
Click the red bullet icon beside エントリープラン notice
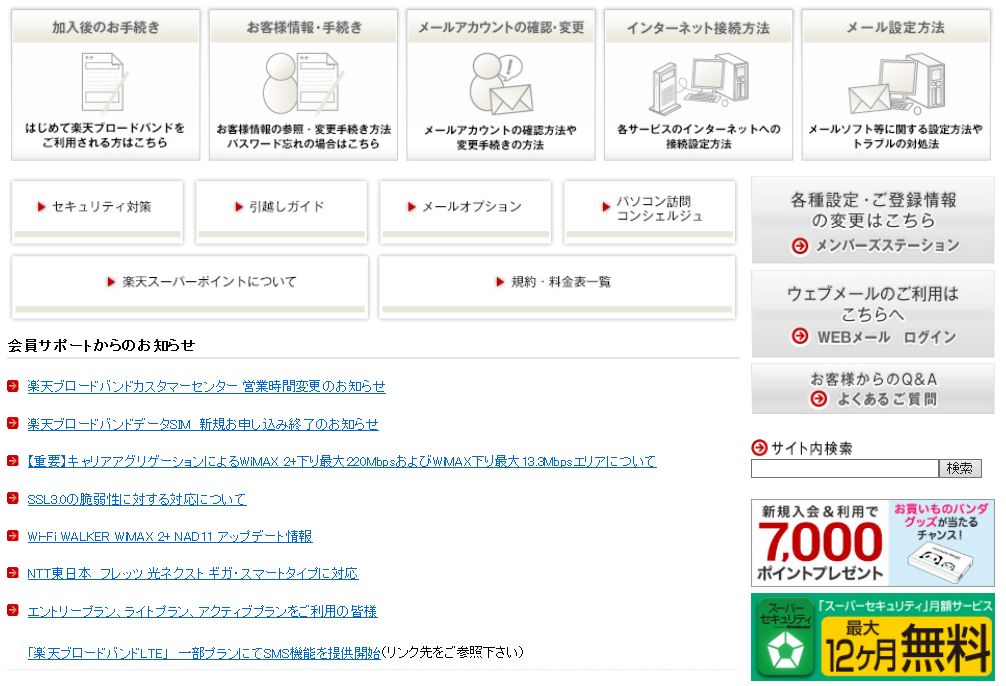pos(12,610)
